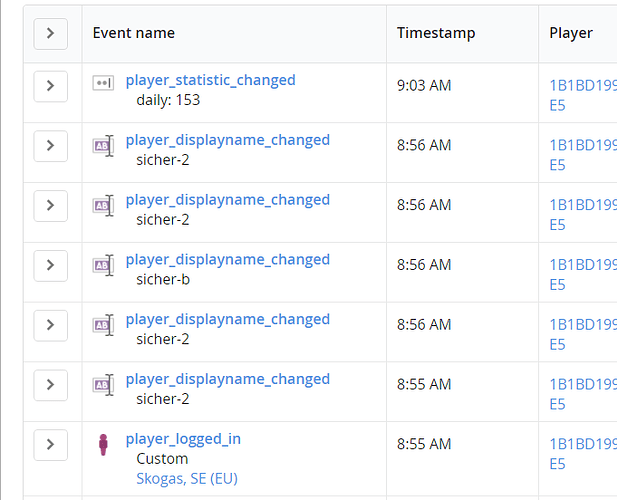Open the player_logged_in event link
The height and width of the screenshot is (500, 617).
[183, 439]
